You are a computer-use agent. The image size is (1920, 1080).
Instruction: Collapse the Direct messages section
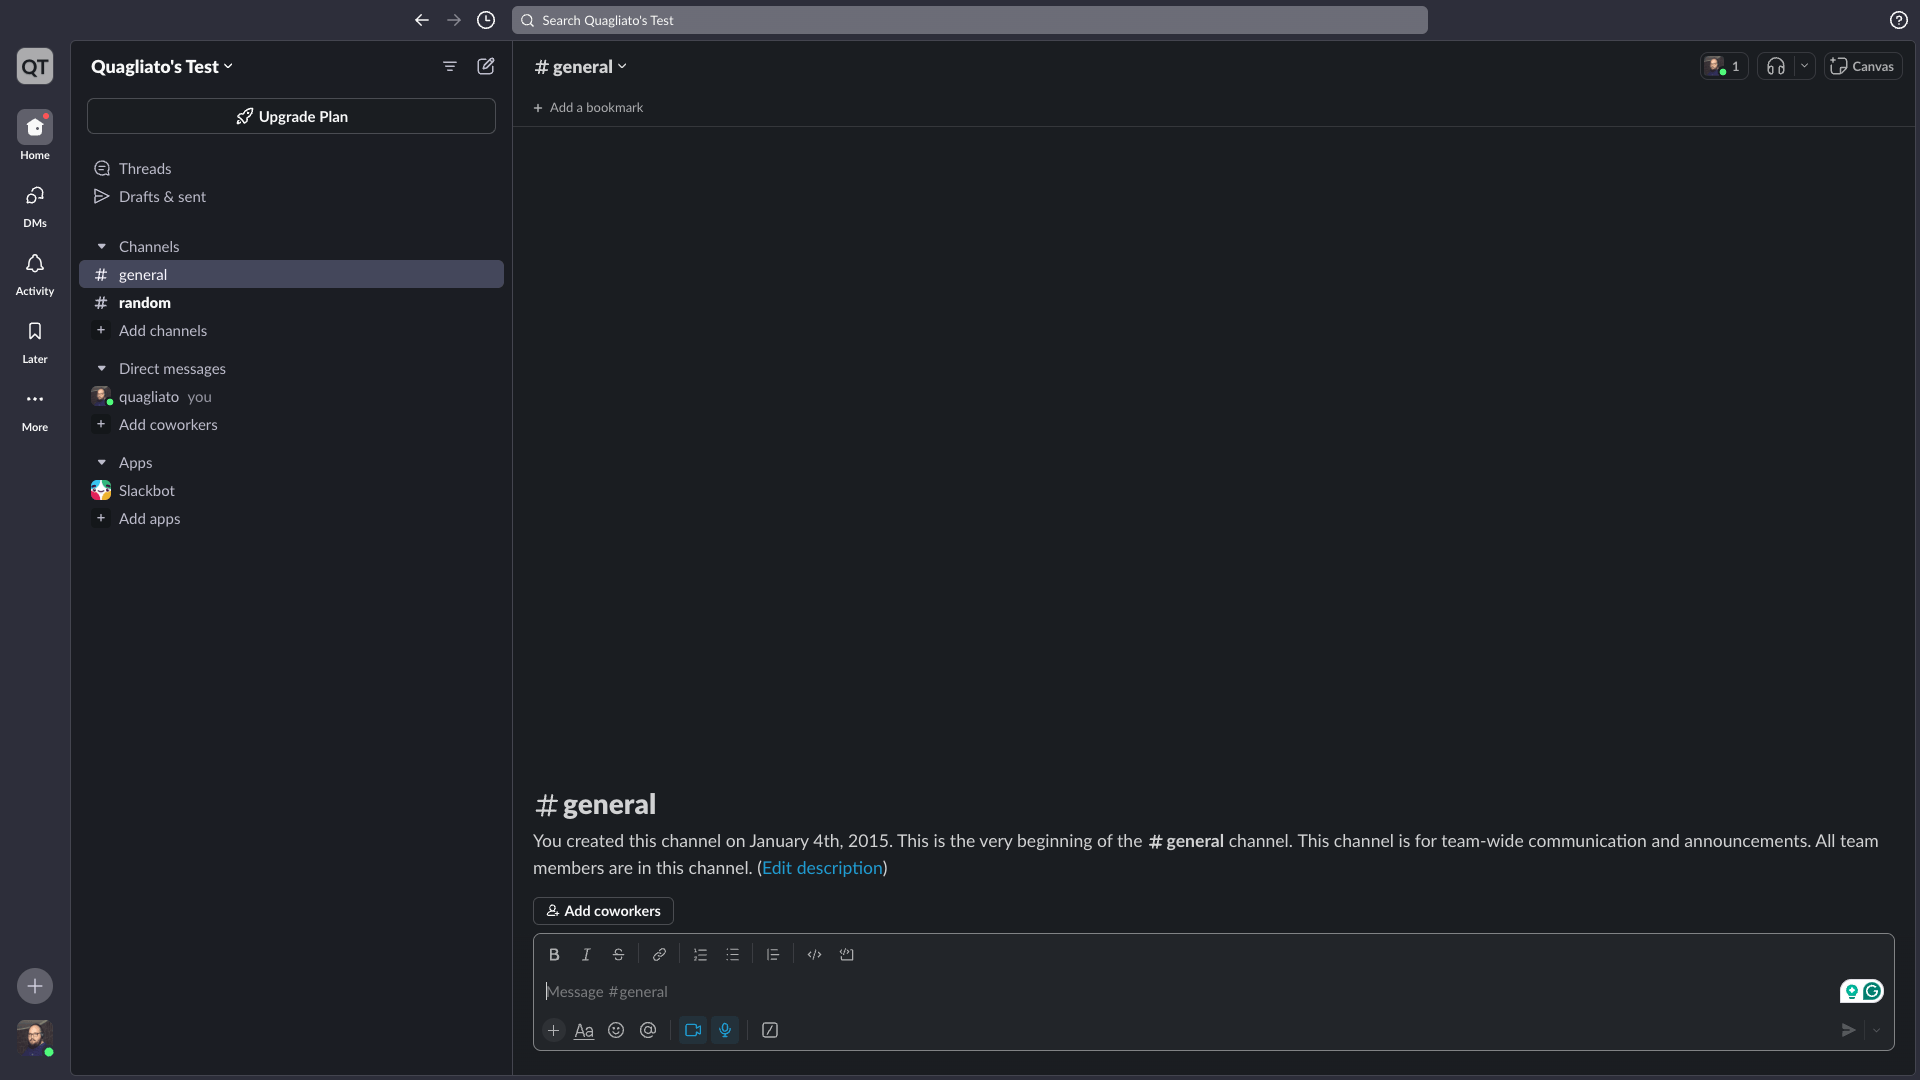(102, 369)
